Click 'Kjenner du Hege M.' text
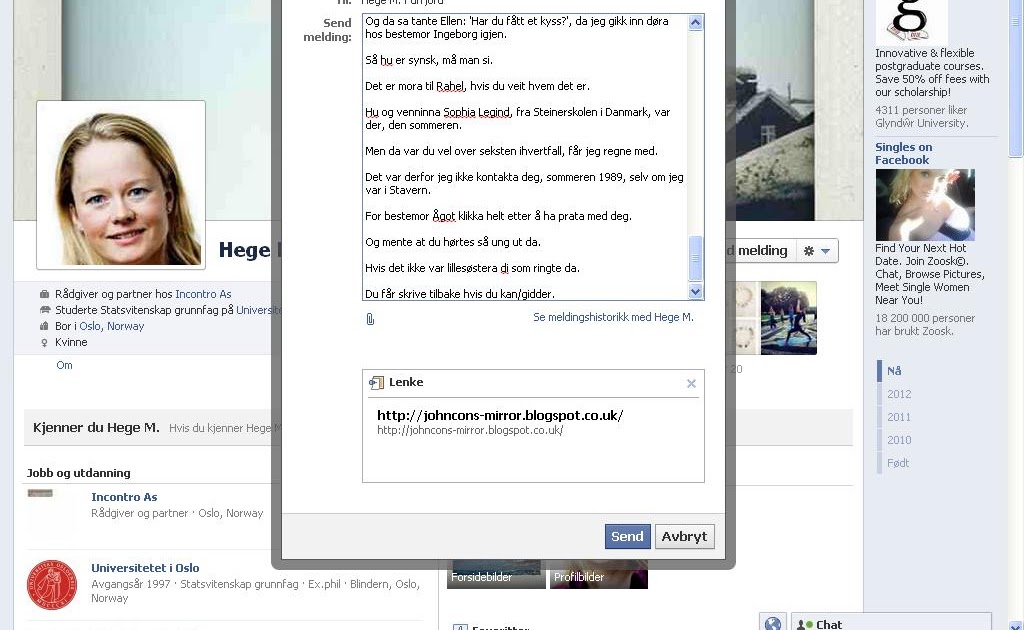 pyautogui.click(x=96, y=428)
